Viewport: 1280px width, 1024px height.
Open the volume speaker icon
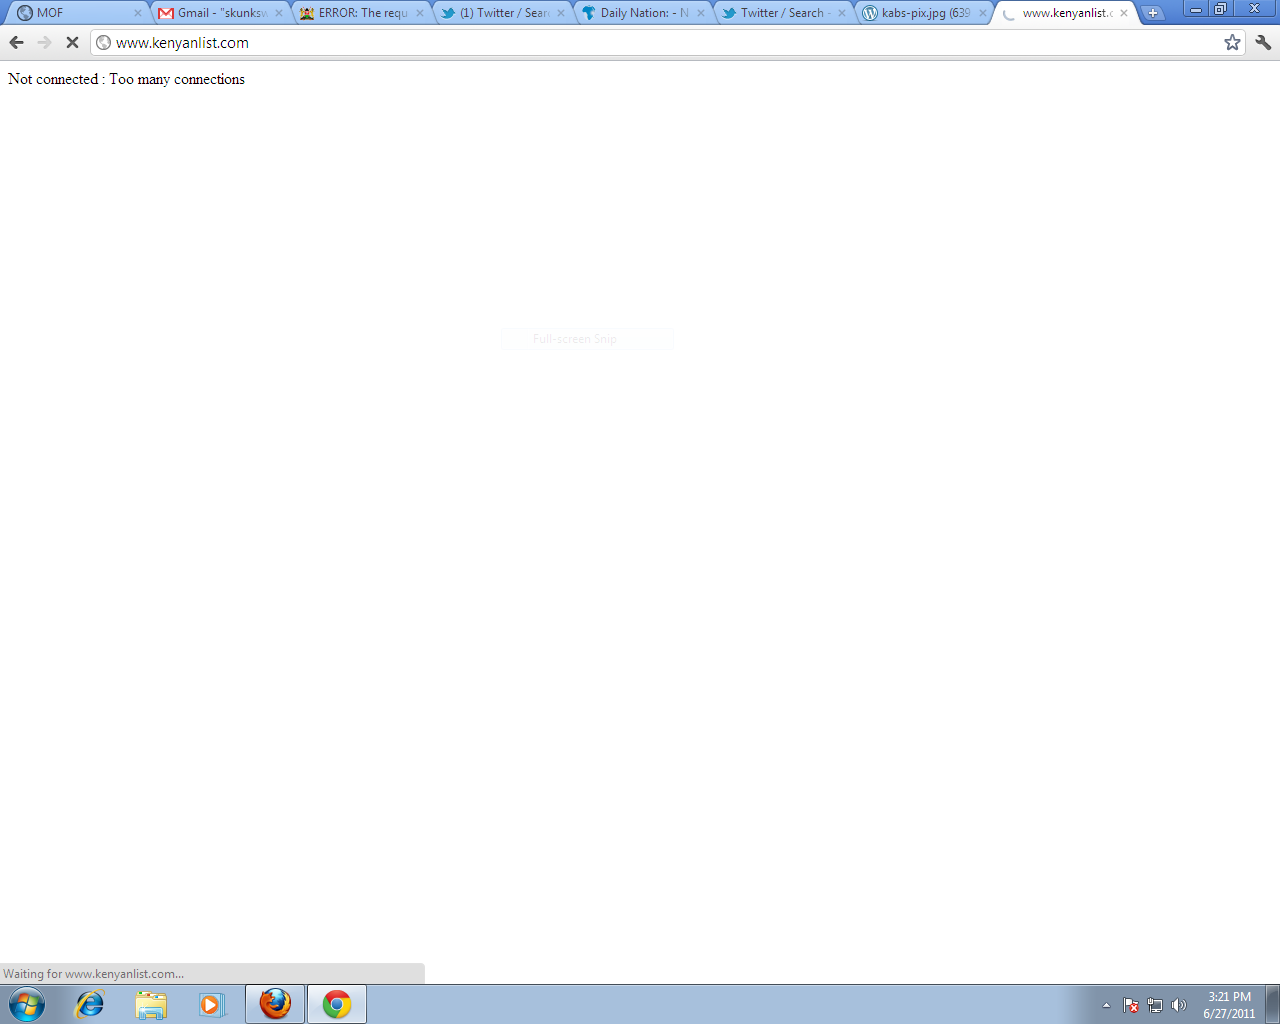1179,1005
